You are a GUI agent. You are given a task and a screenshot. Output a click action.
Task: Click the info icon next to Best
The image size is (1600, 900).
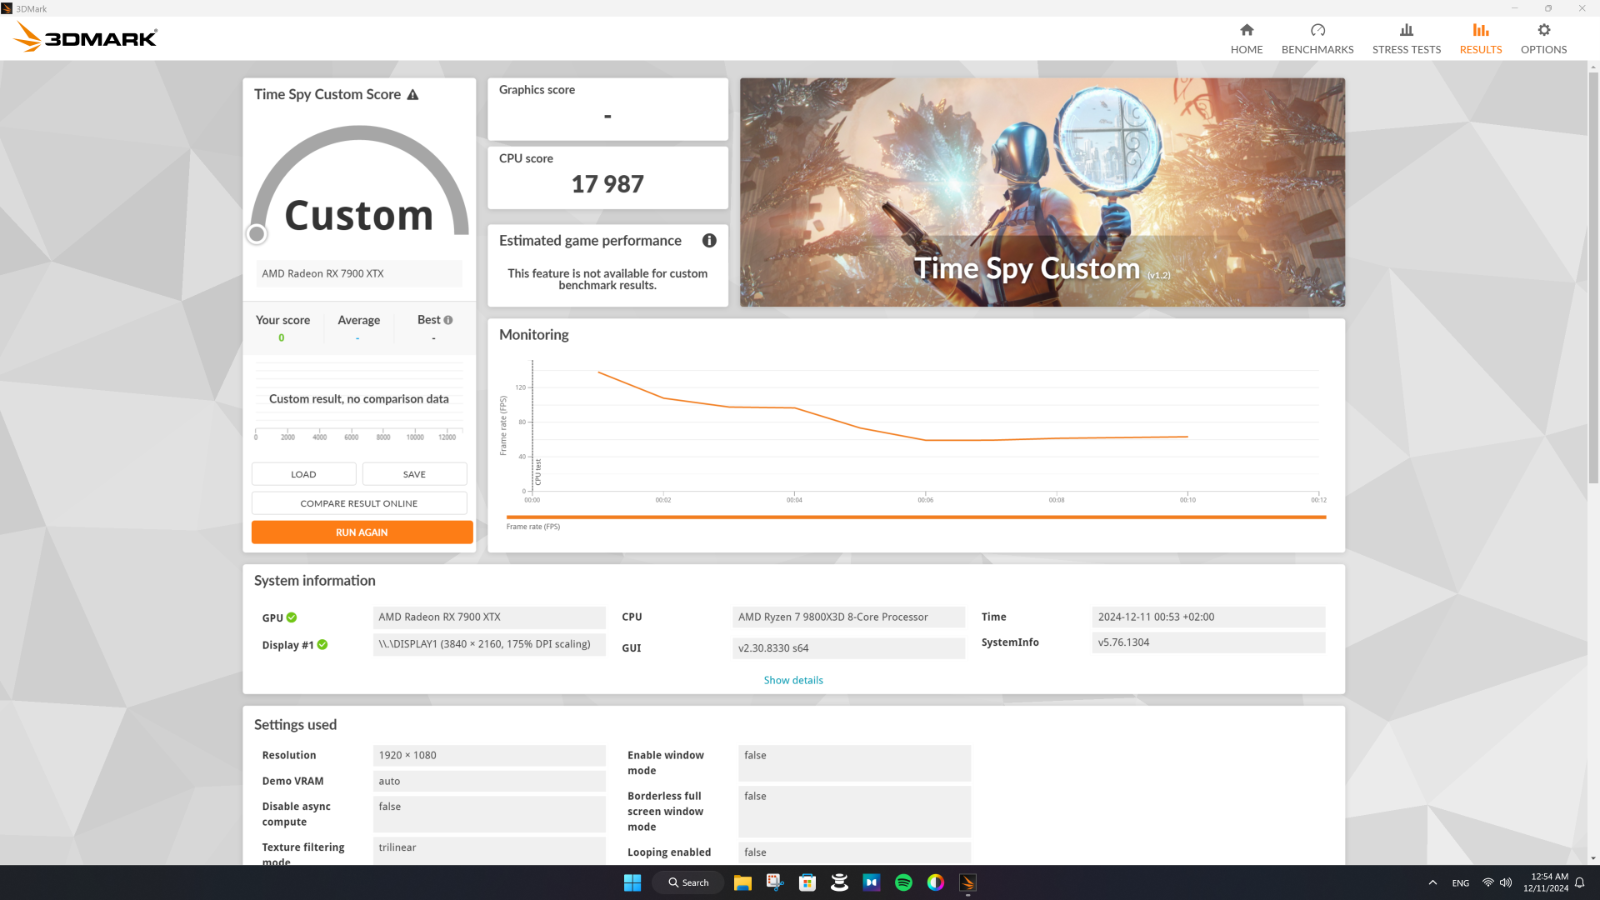point(448,320)
